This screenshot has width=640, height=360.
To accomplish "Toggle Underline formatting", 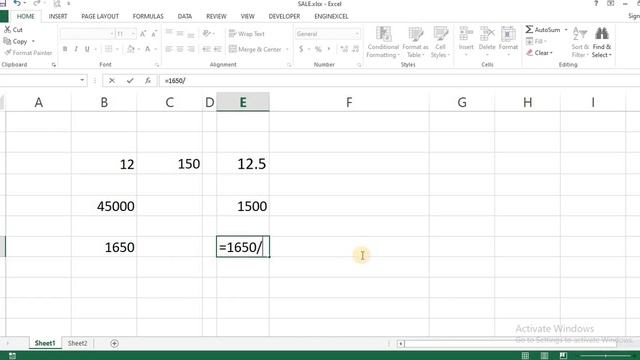I will point(87,49).
